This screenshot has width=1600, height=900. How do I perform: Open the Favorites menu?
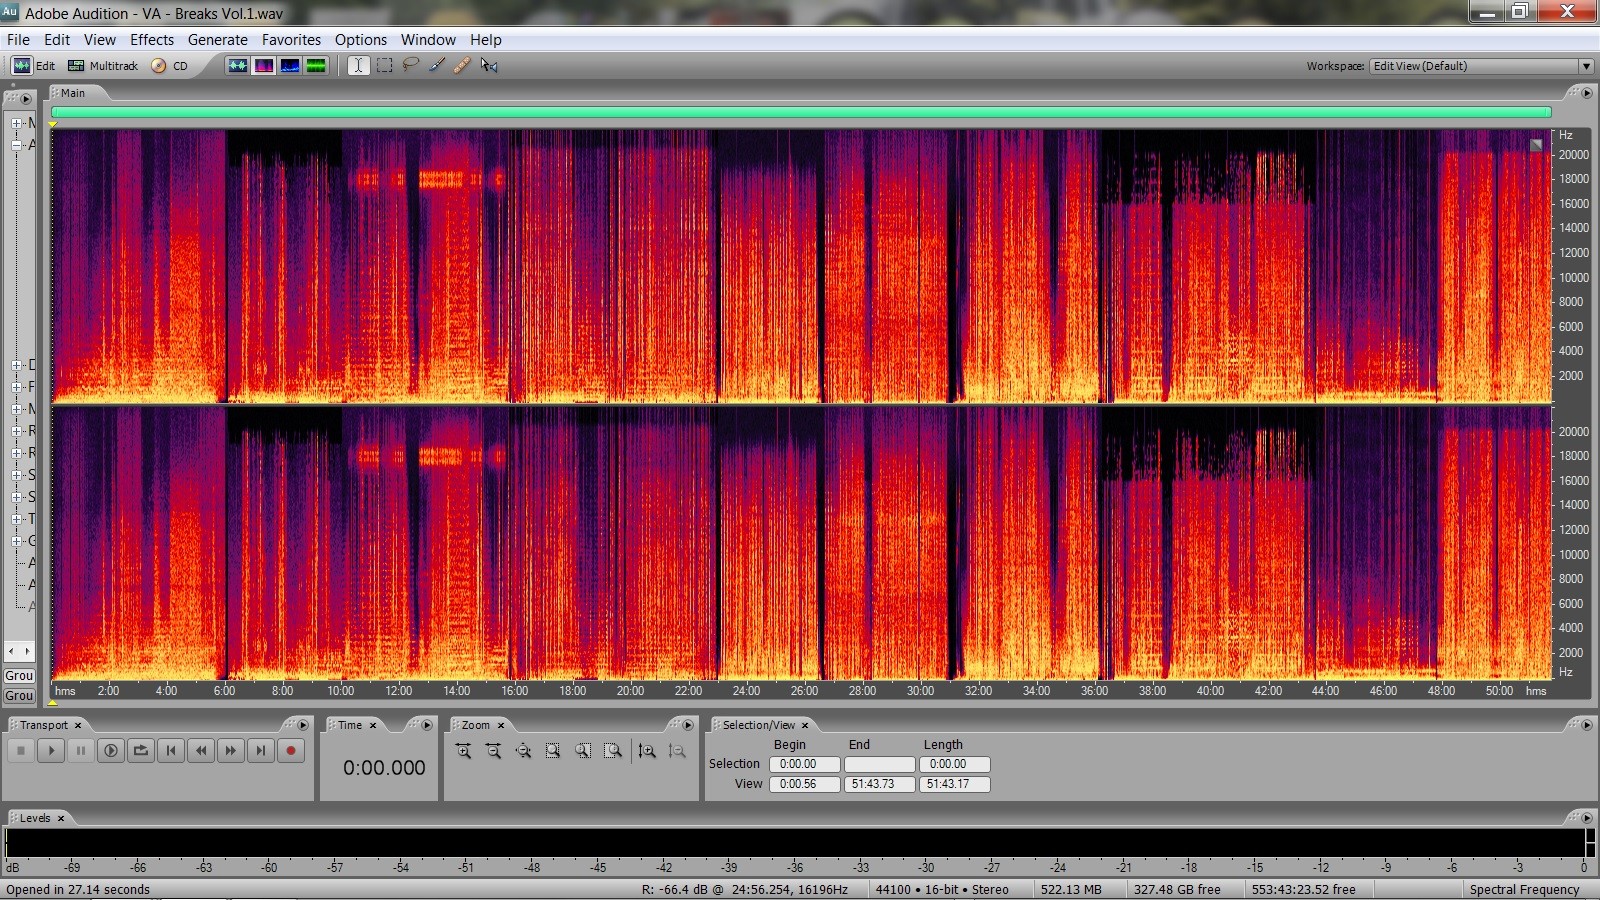tap(291, 40)
